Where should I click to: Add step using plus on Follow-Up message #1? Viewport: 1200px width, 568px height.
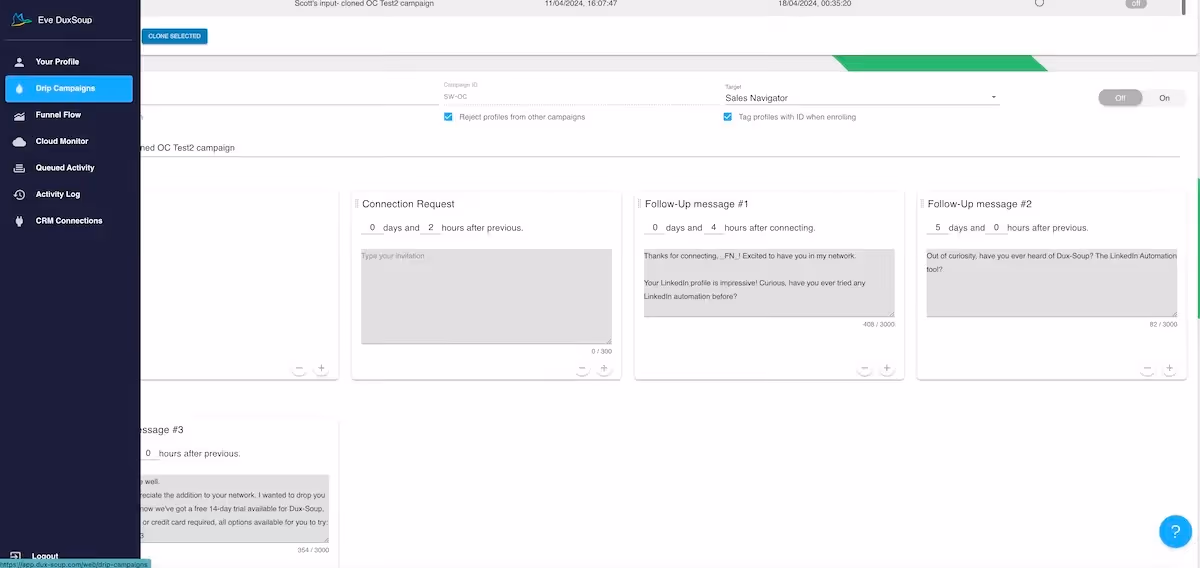pyautogui.click(x=887, y=369)
